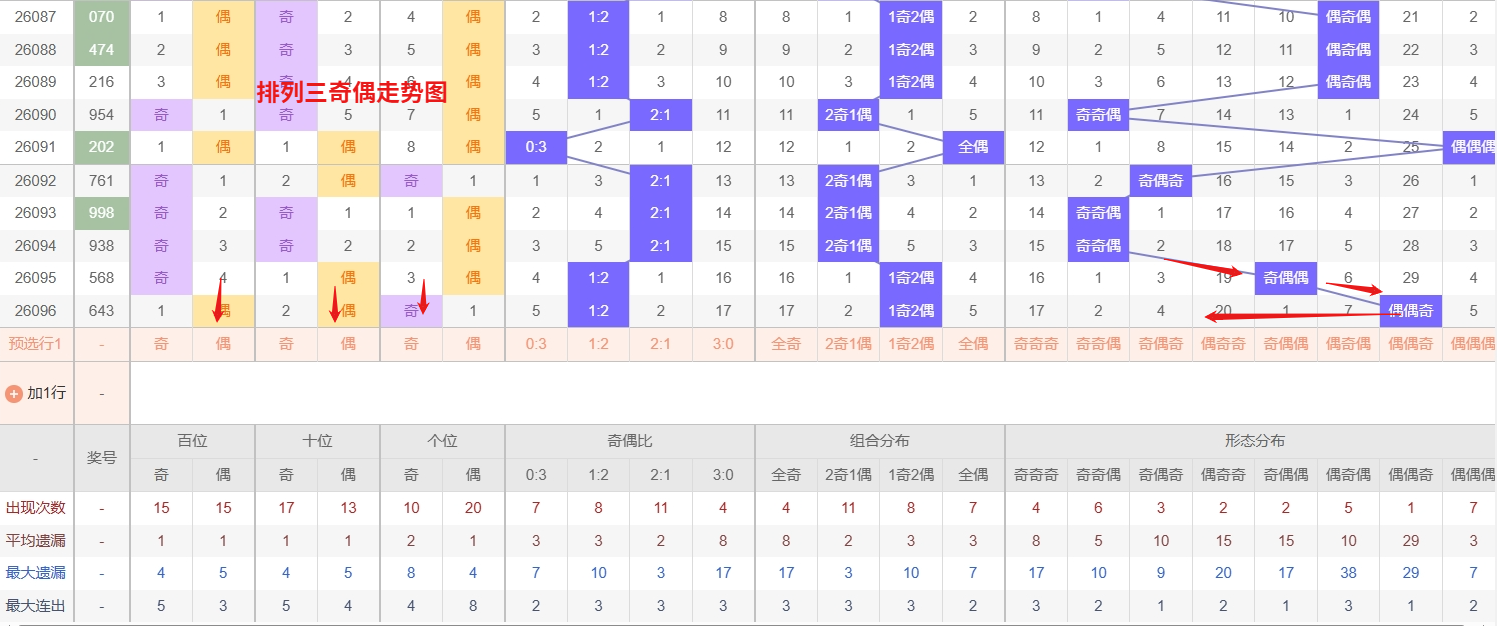Viewport: 1497px width, 626px height.
Task: Click the 百位 column header
Action: 192,440
